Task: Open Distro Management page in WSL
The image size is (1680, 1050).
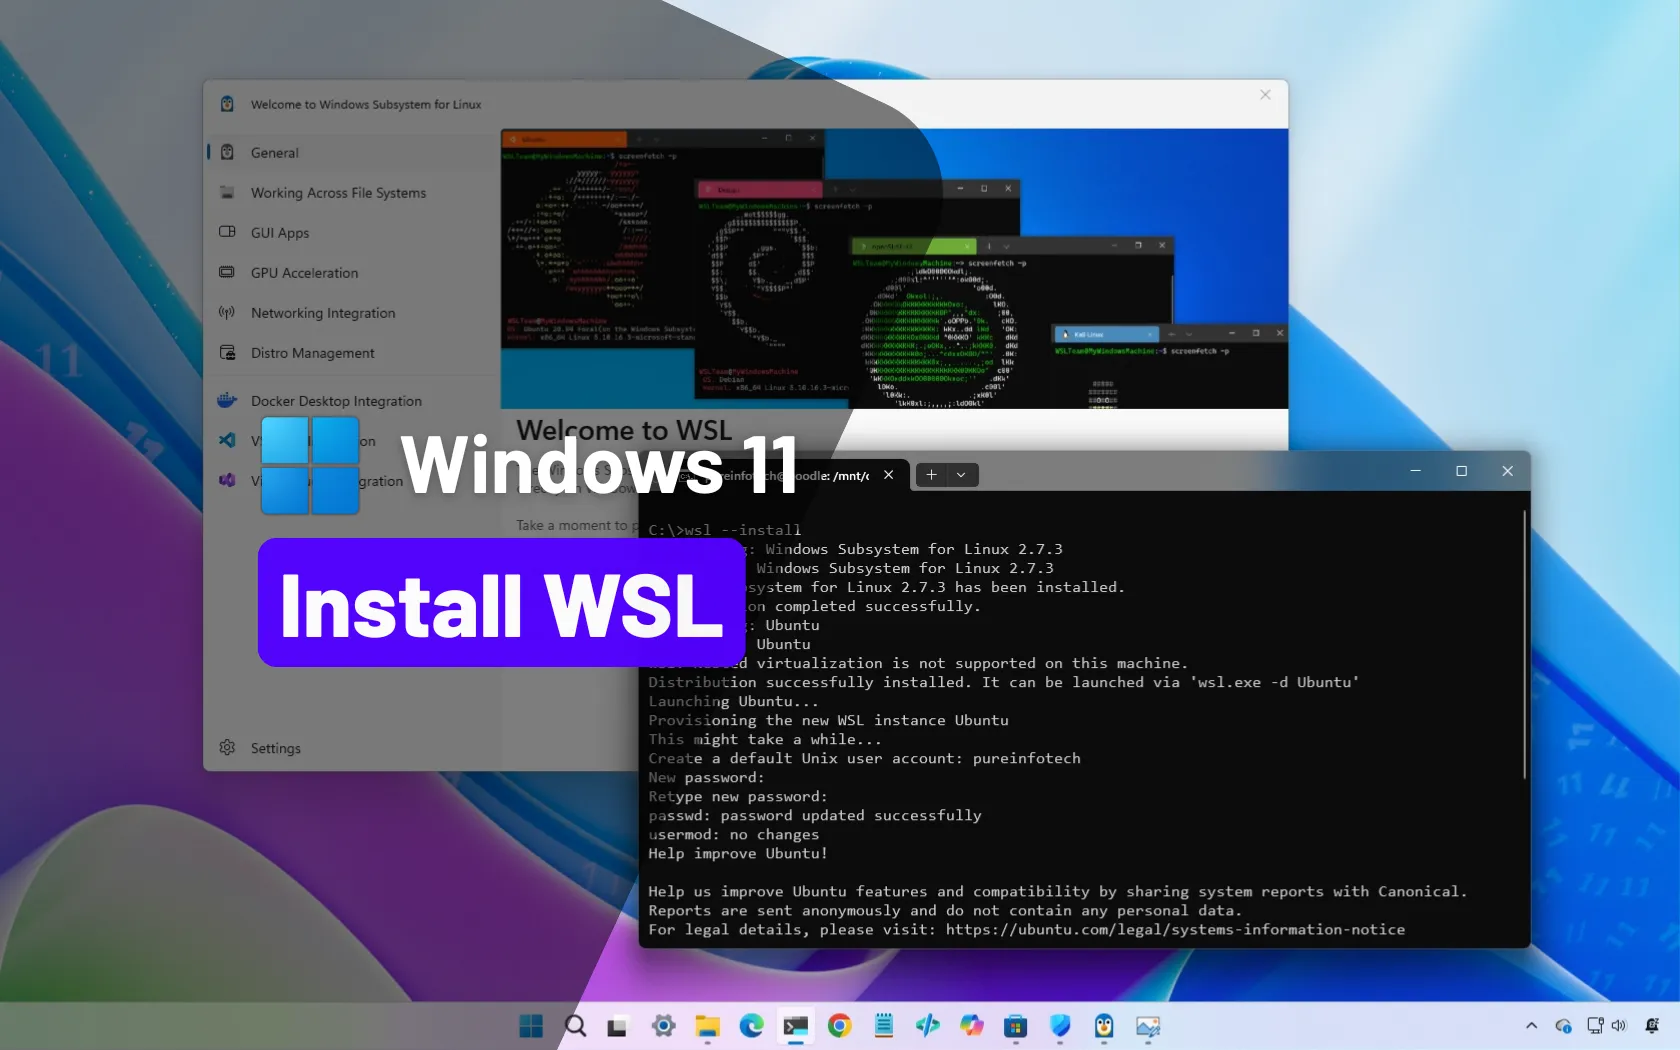Action: [352, 353]
